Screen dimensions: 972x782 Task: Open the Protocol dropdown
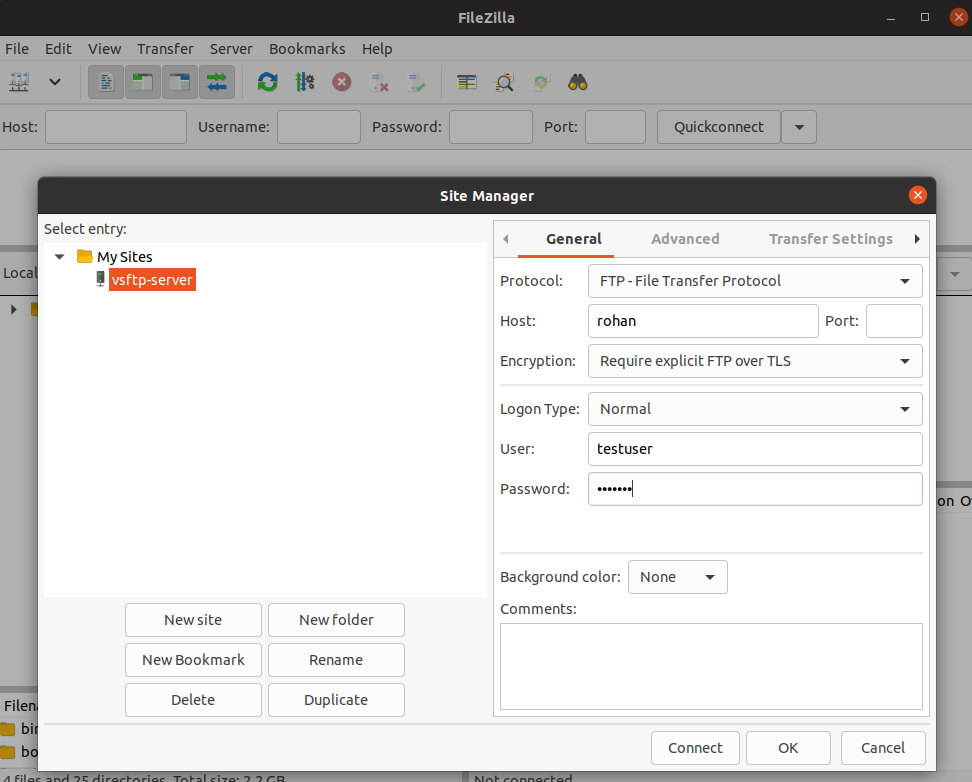[x=754, y=281]
